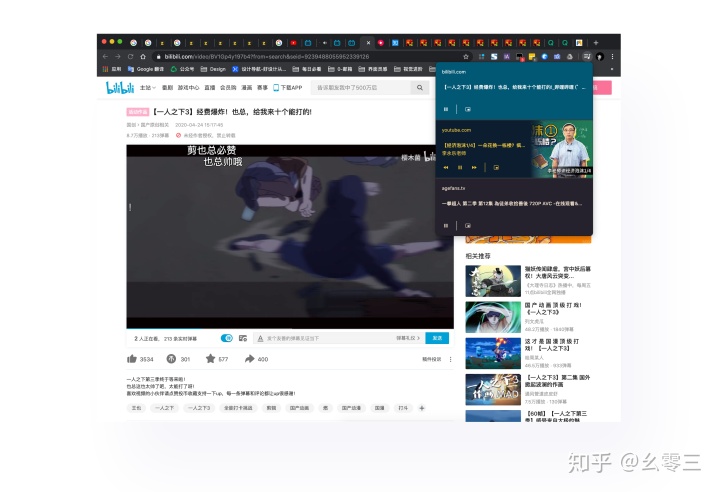The image size is (720, 492).
Task: Pause youtube.com media in popup
Action: pyautogui.click(x=460, y=168)
